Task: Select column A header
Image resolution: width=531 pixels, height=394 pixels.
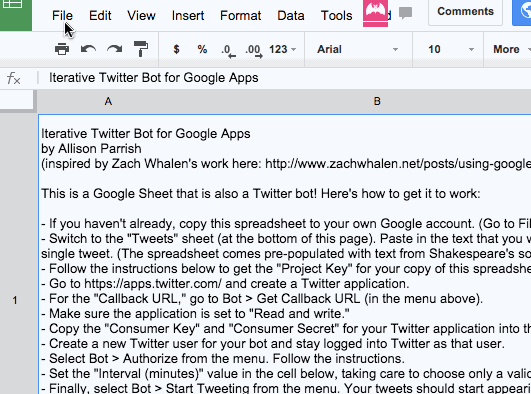Action: tap(108, 101)
